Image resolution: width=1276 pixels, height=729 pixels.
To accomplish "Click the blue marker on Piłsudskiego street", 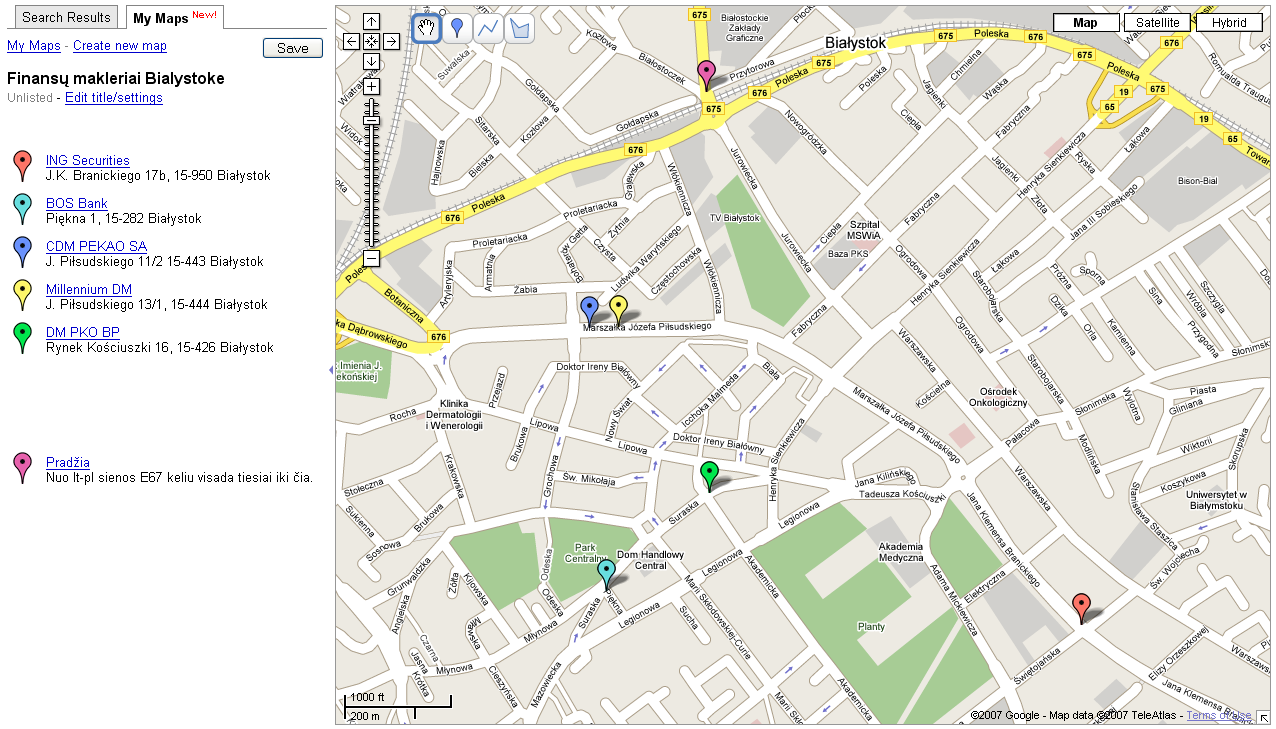I will tap(590, 311).
